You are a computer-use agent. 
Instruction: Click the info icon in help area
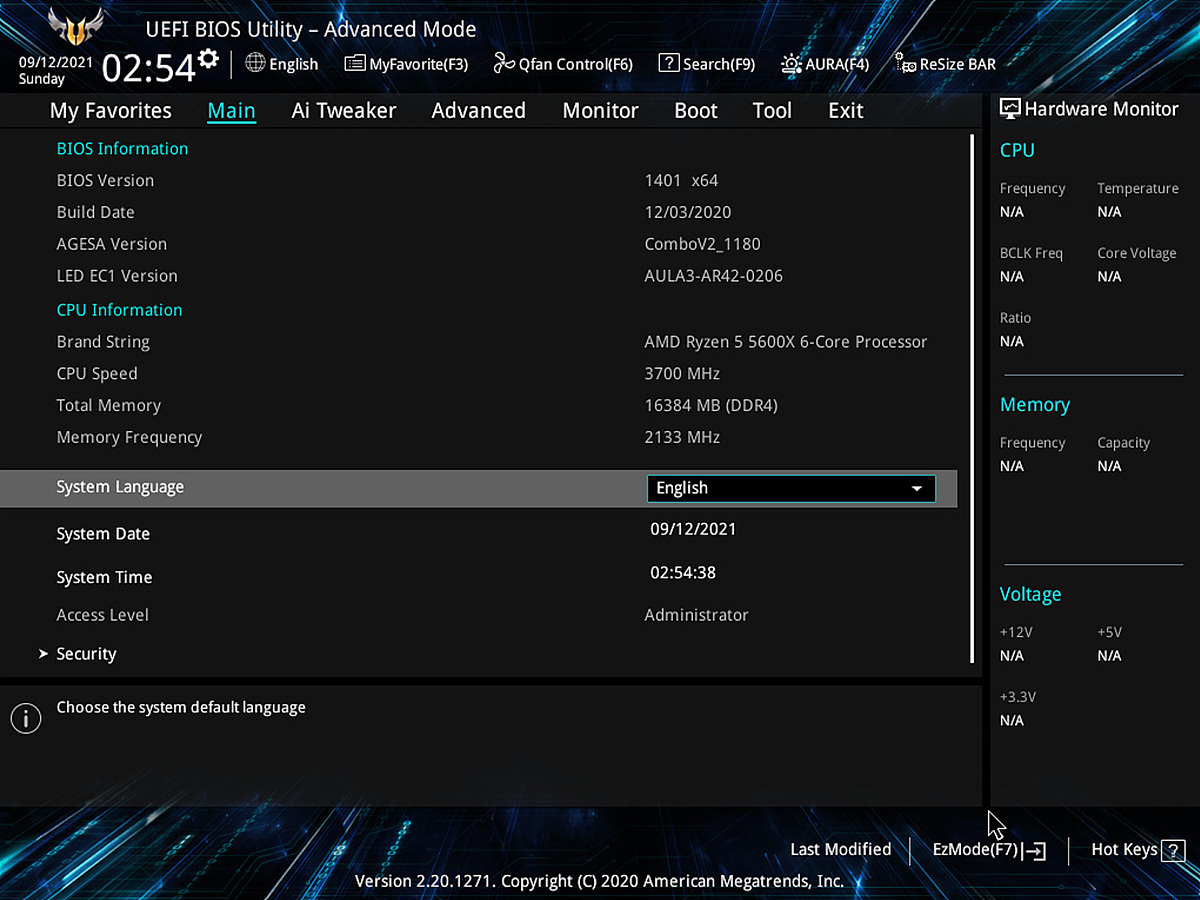(25, 718)
